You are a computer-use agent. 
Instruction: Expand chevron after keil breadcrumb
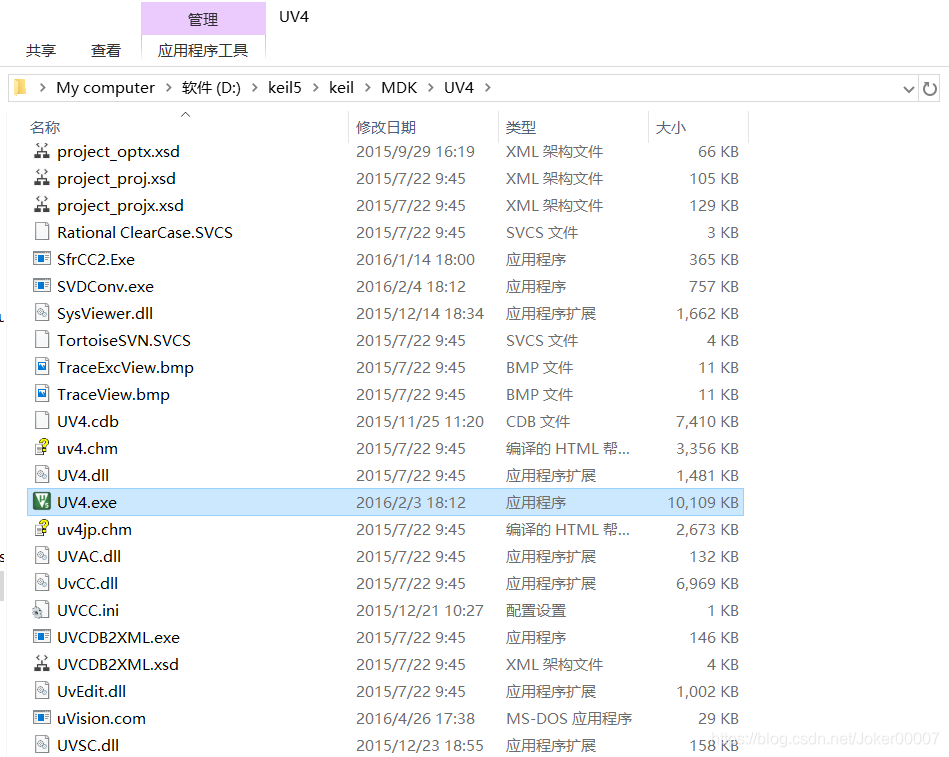367,88
